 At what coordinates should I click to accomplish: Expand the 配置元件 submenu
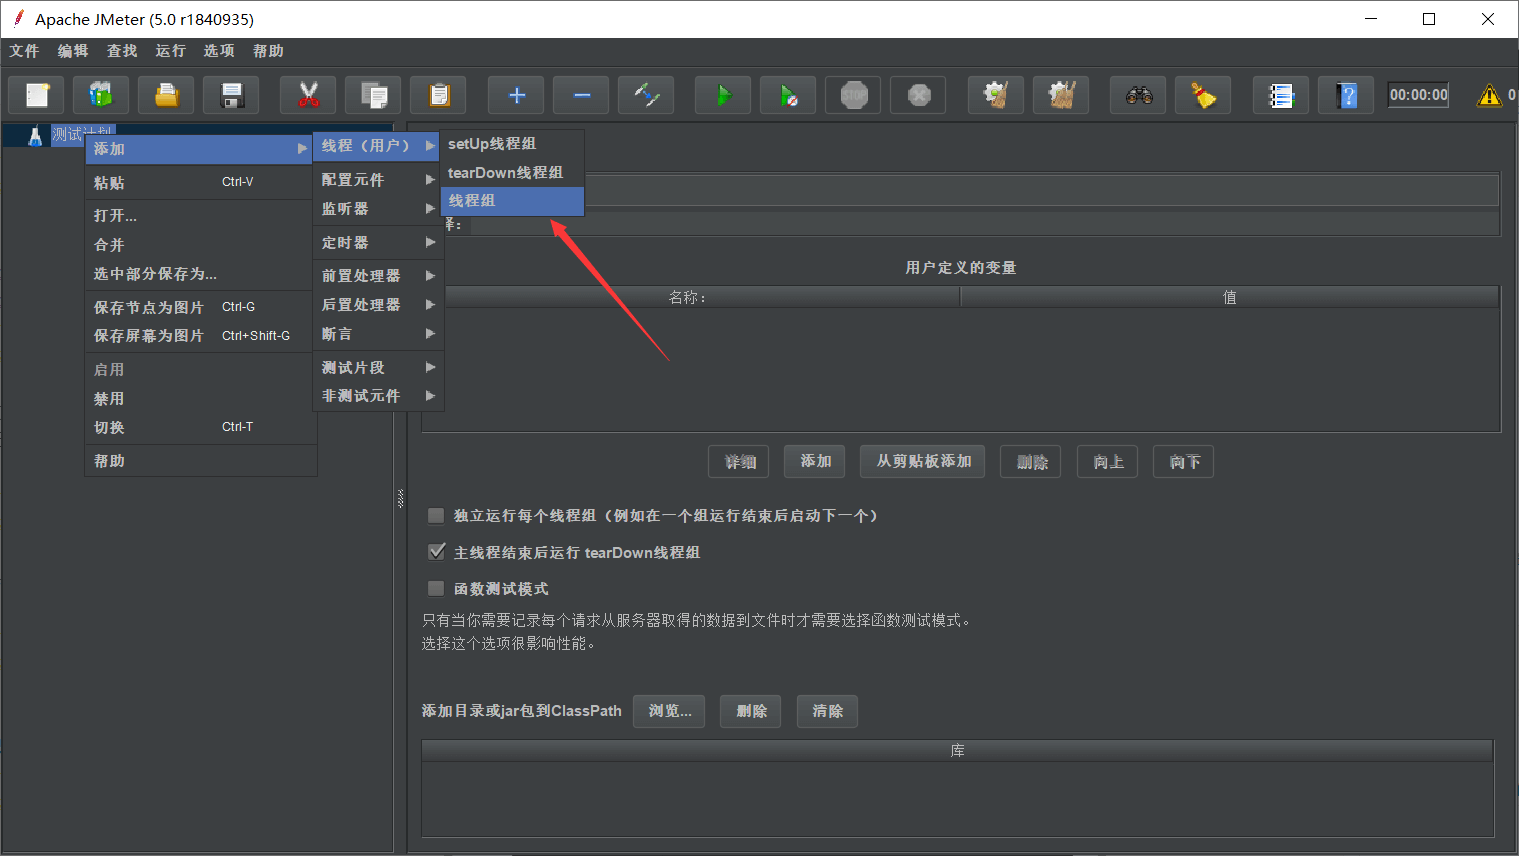[378, 180]
